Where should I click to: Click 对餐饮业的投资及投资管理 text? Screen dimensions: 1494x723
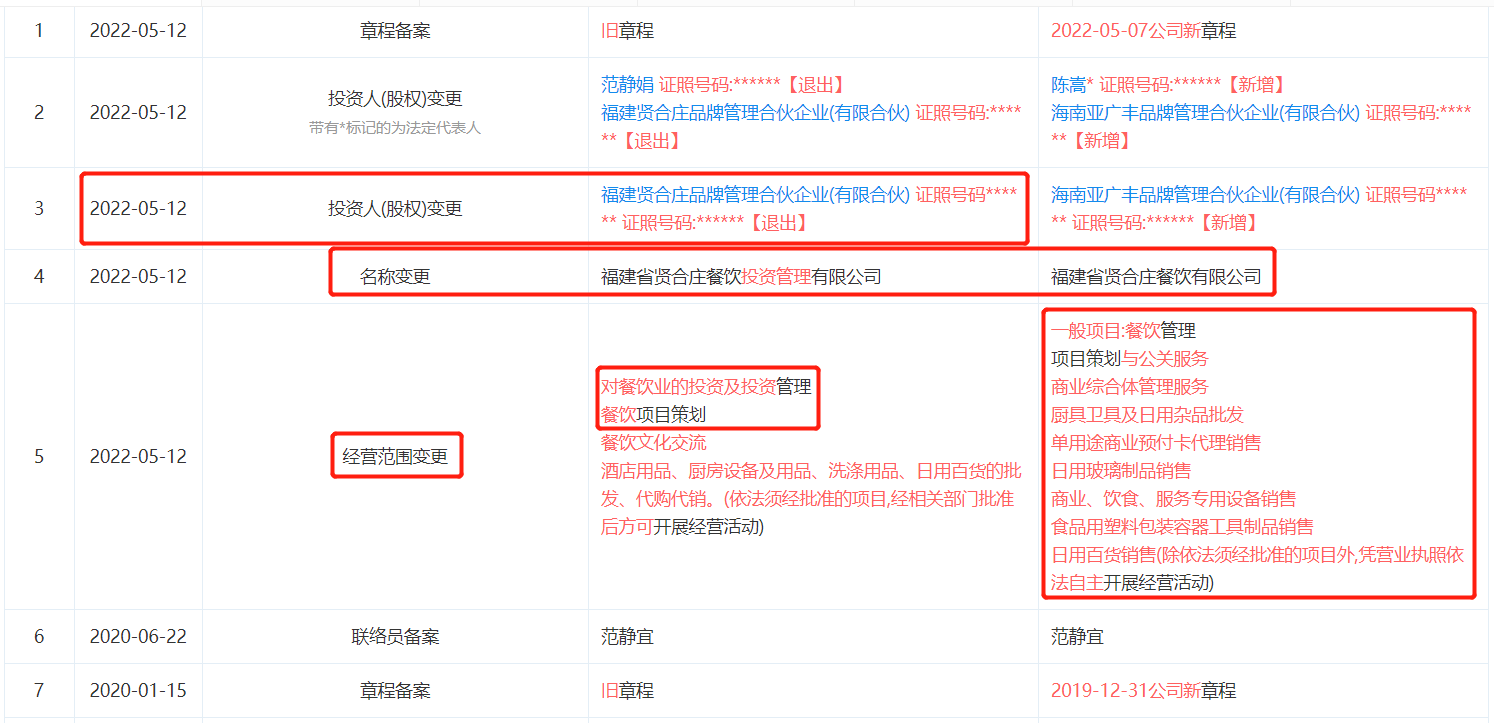click(x=706, y=386)
